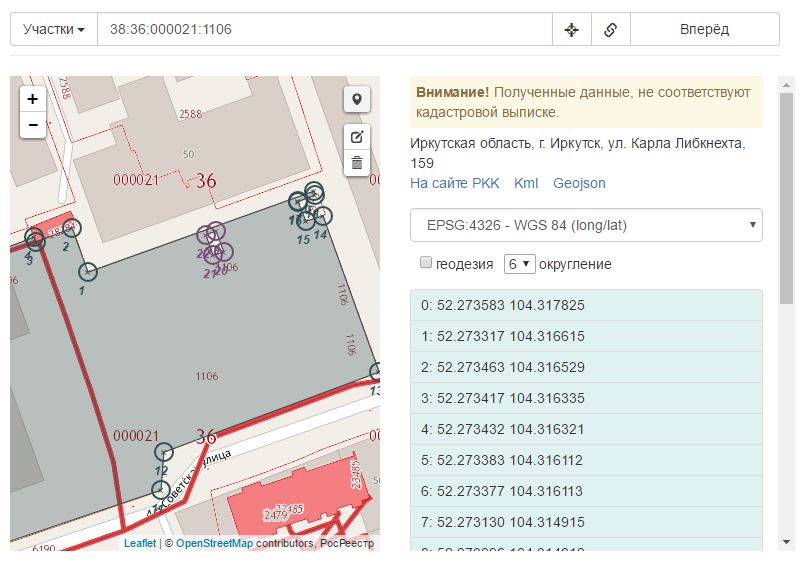Click the delete layers trash icon
810x585 pixels.
[x=357, y=162]
